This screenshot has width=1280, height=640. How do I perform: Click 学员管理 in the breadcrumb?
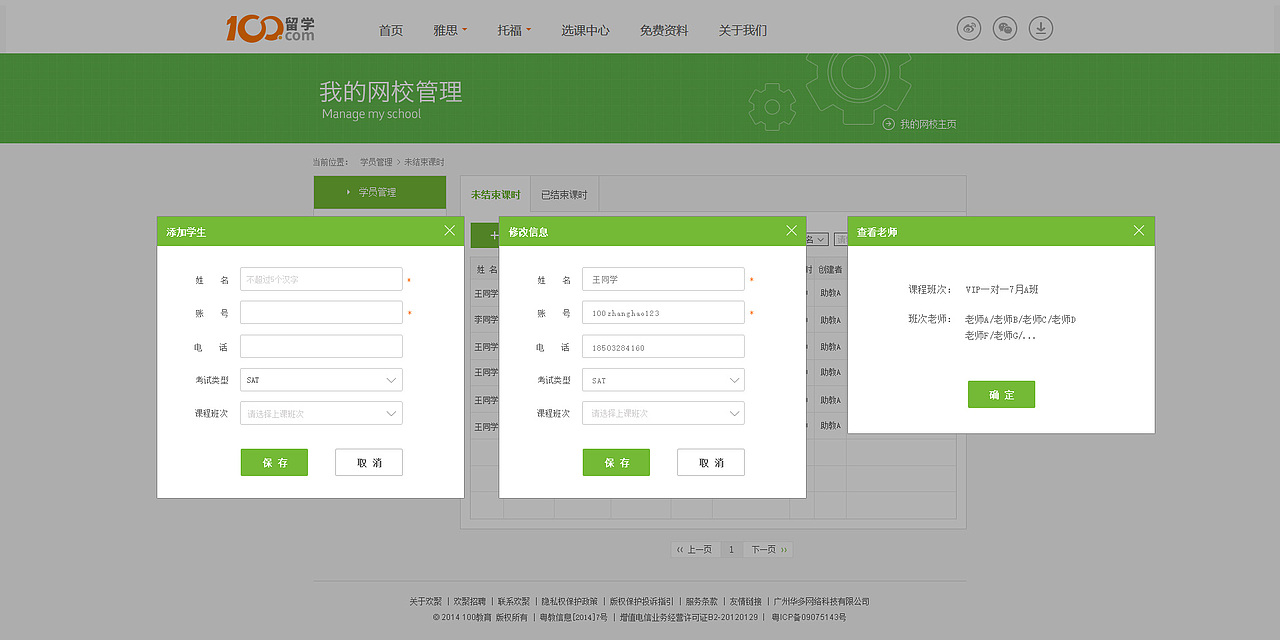(x=376, y=162)
